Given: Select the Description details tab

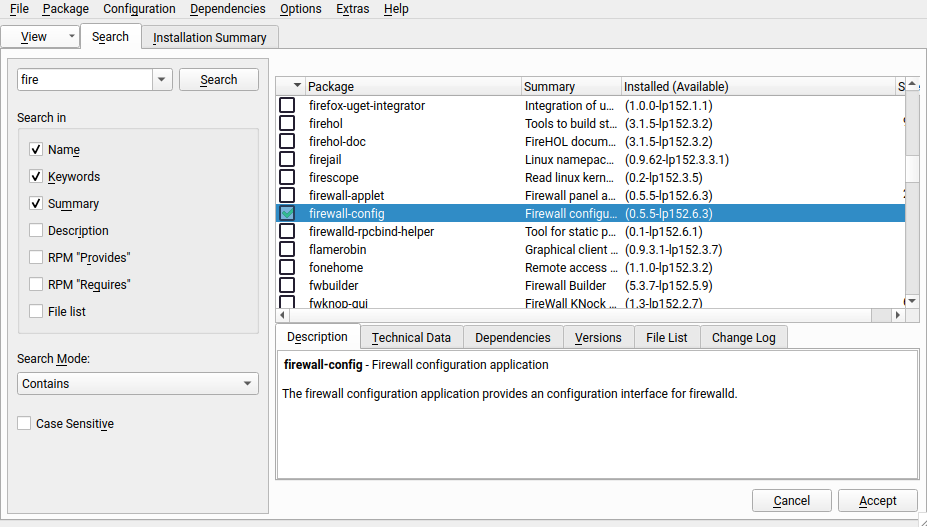Looking at the screenshot, I should coord(317,337).
